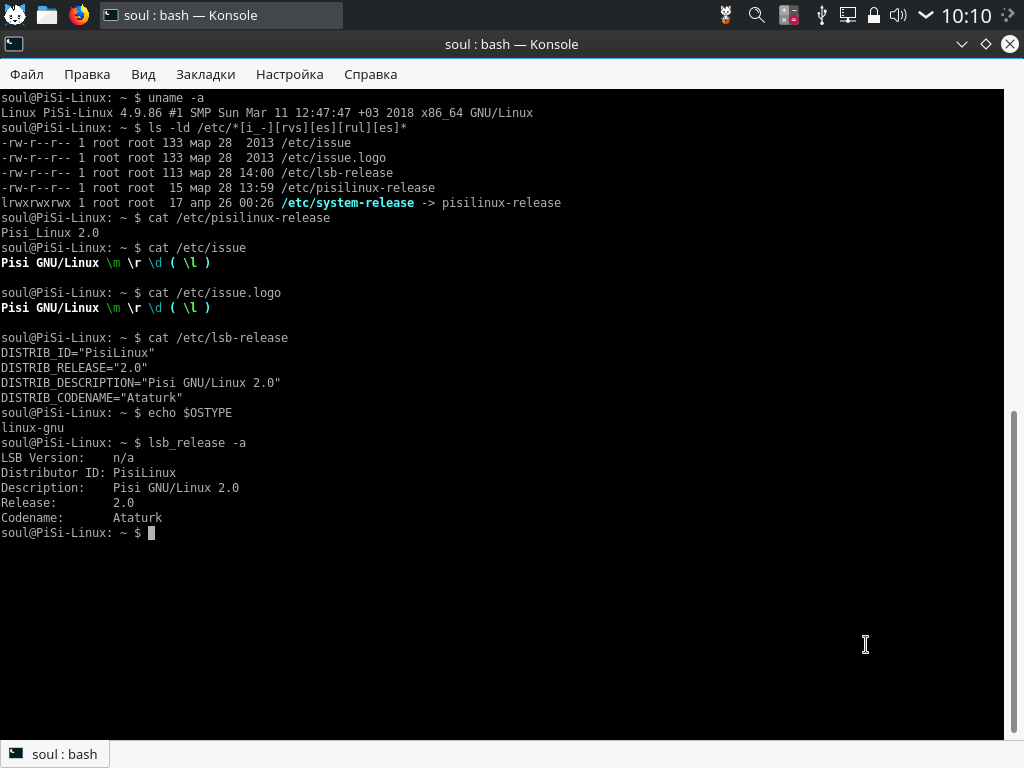Screen dimensions: 1024x768
Task: Click the 'cat /etc/pisilinux-release' command line
Action: click(x=165, y=218)
